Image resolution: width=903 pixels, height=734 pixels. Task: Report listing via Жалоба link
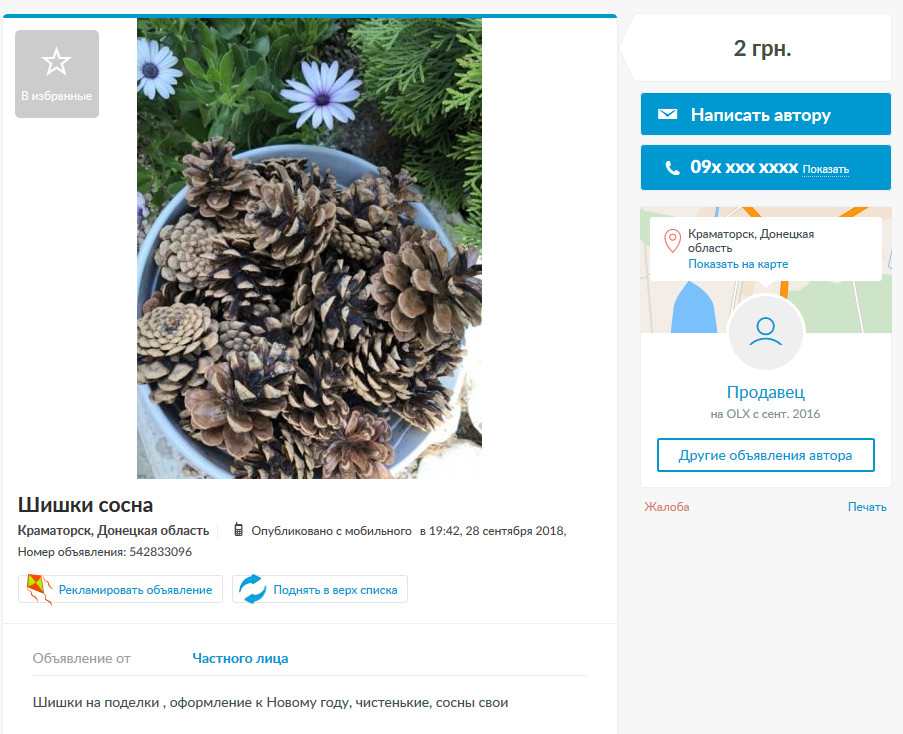pyautogui.click(x=666, y=507)
